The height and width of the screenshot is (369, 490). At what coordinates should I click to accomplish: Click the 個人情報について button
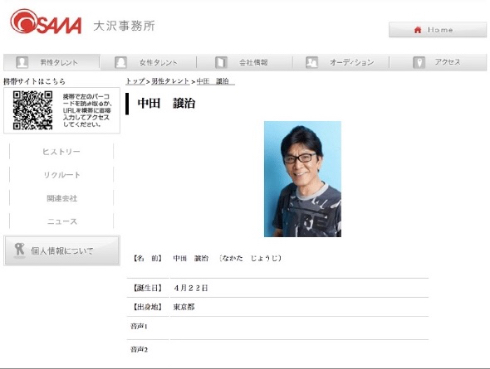(62, 251)
